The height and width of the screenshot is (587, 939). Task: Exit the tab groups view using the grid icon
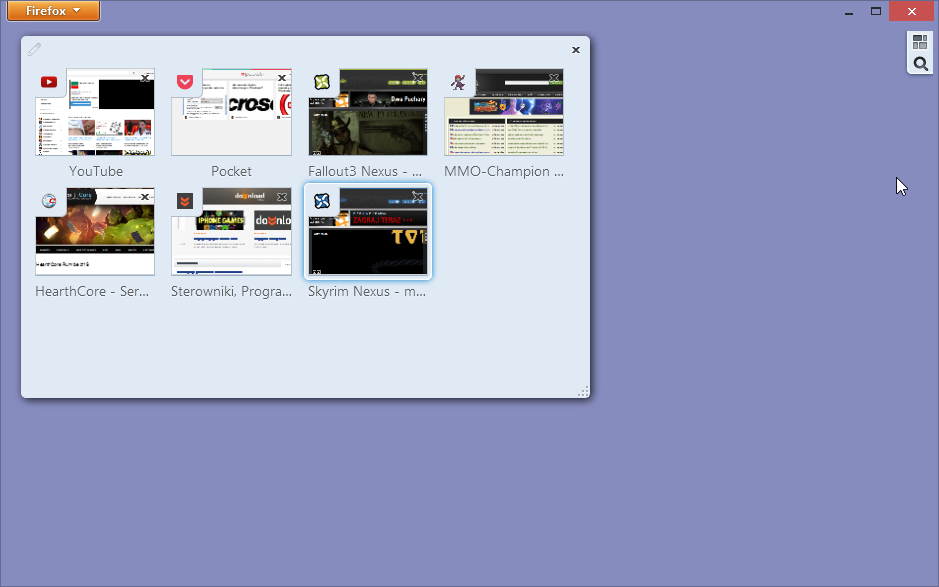click(920, 42)
